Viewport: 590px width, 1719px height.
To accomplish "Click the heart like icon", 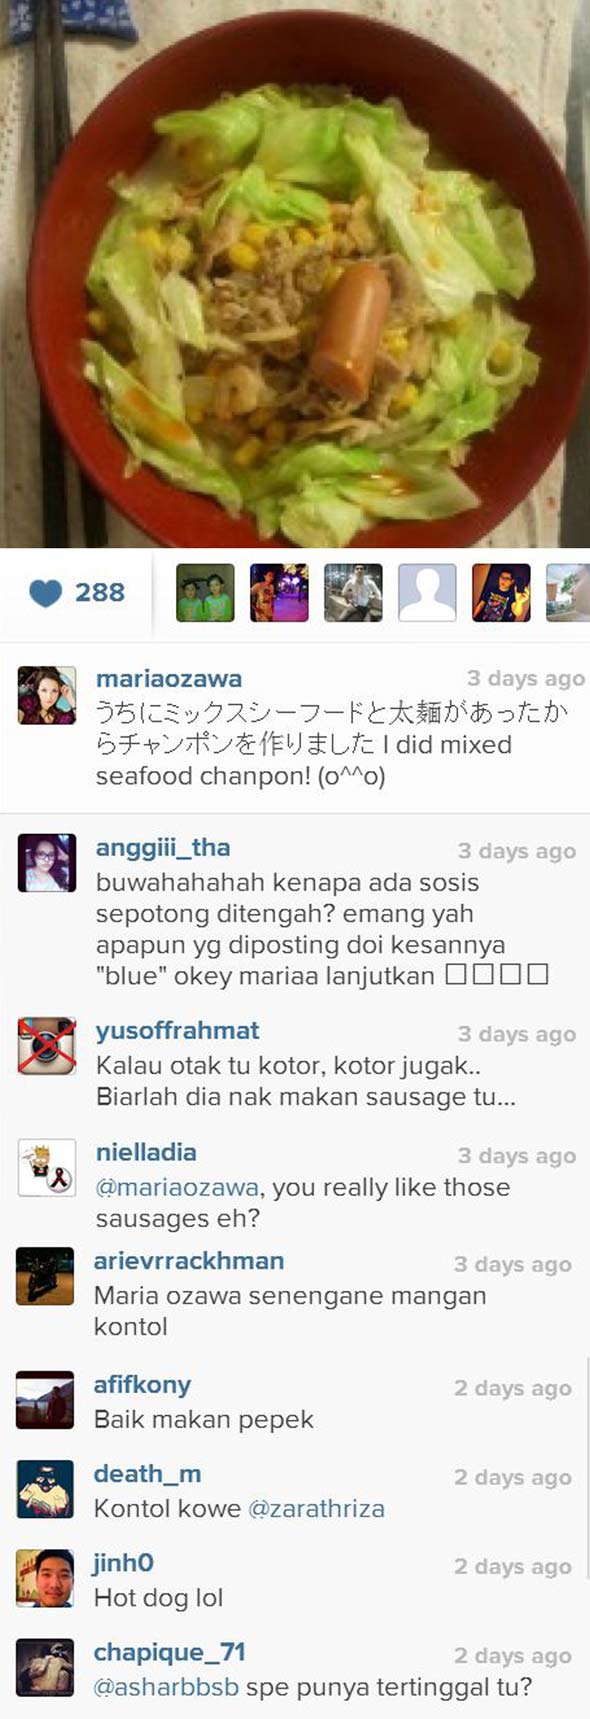I will tap(45, 593).
